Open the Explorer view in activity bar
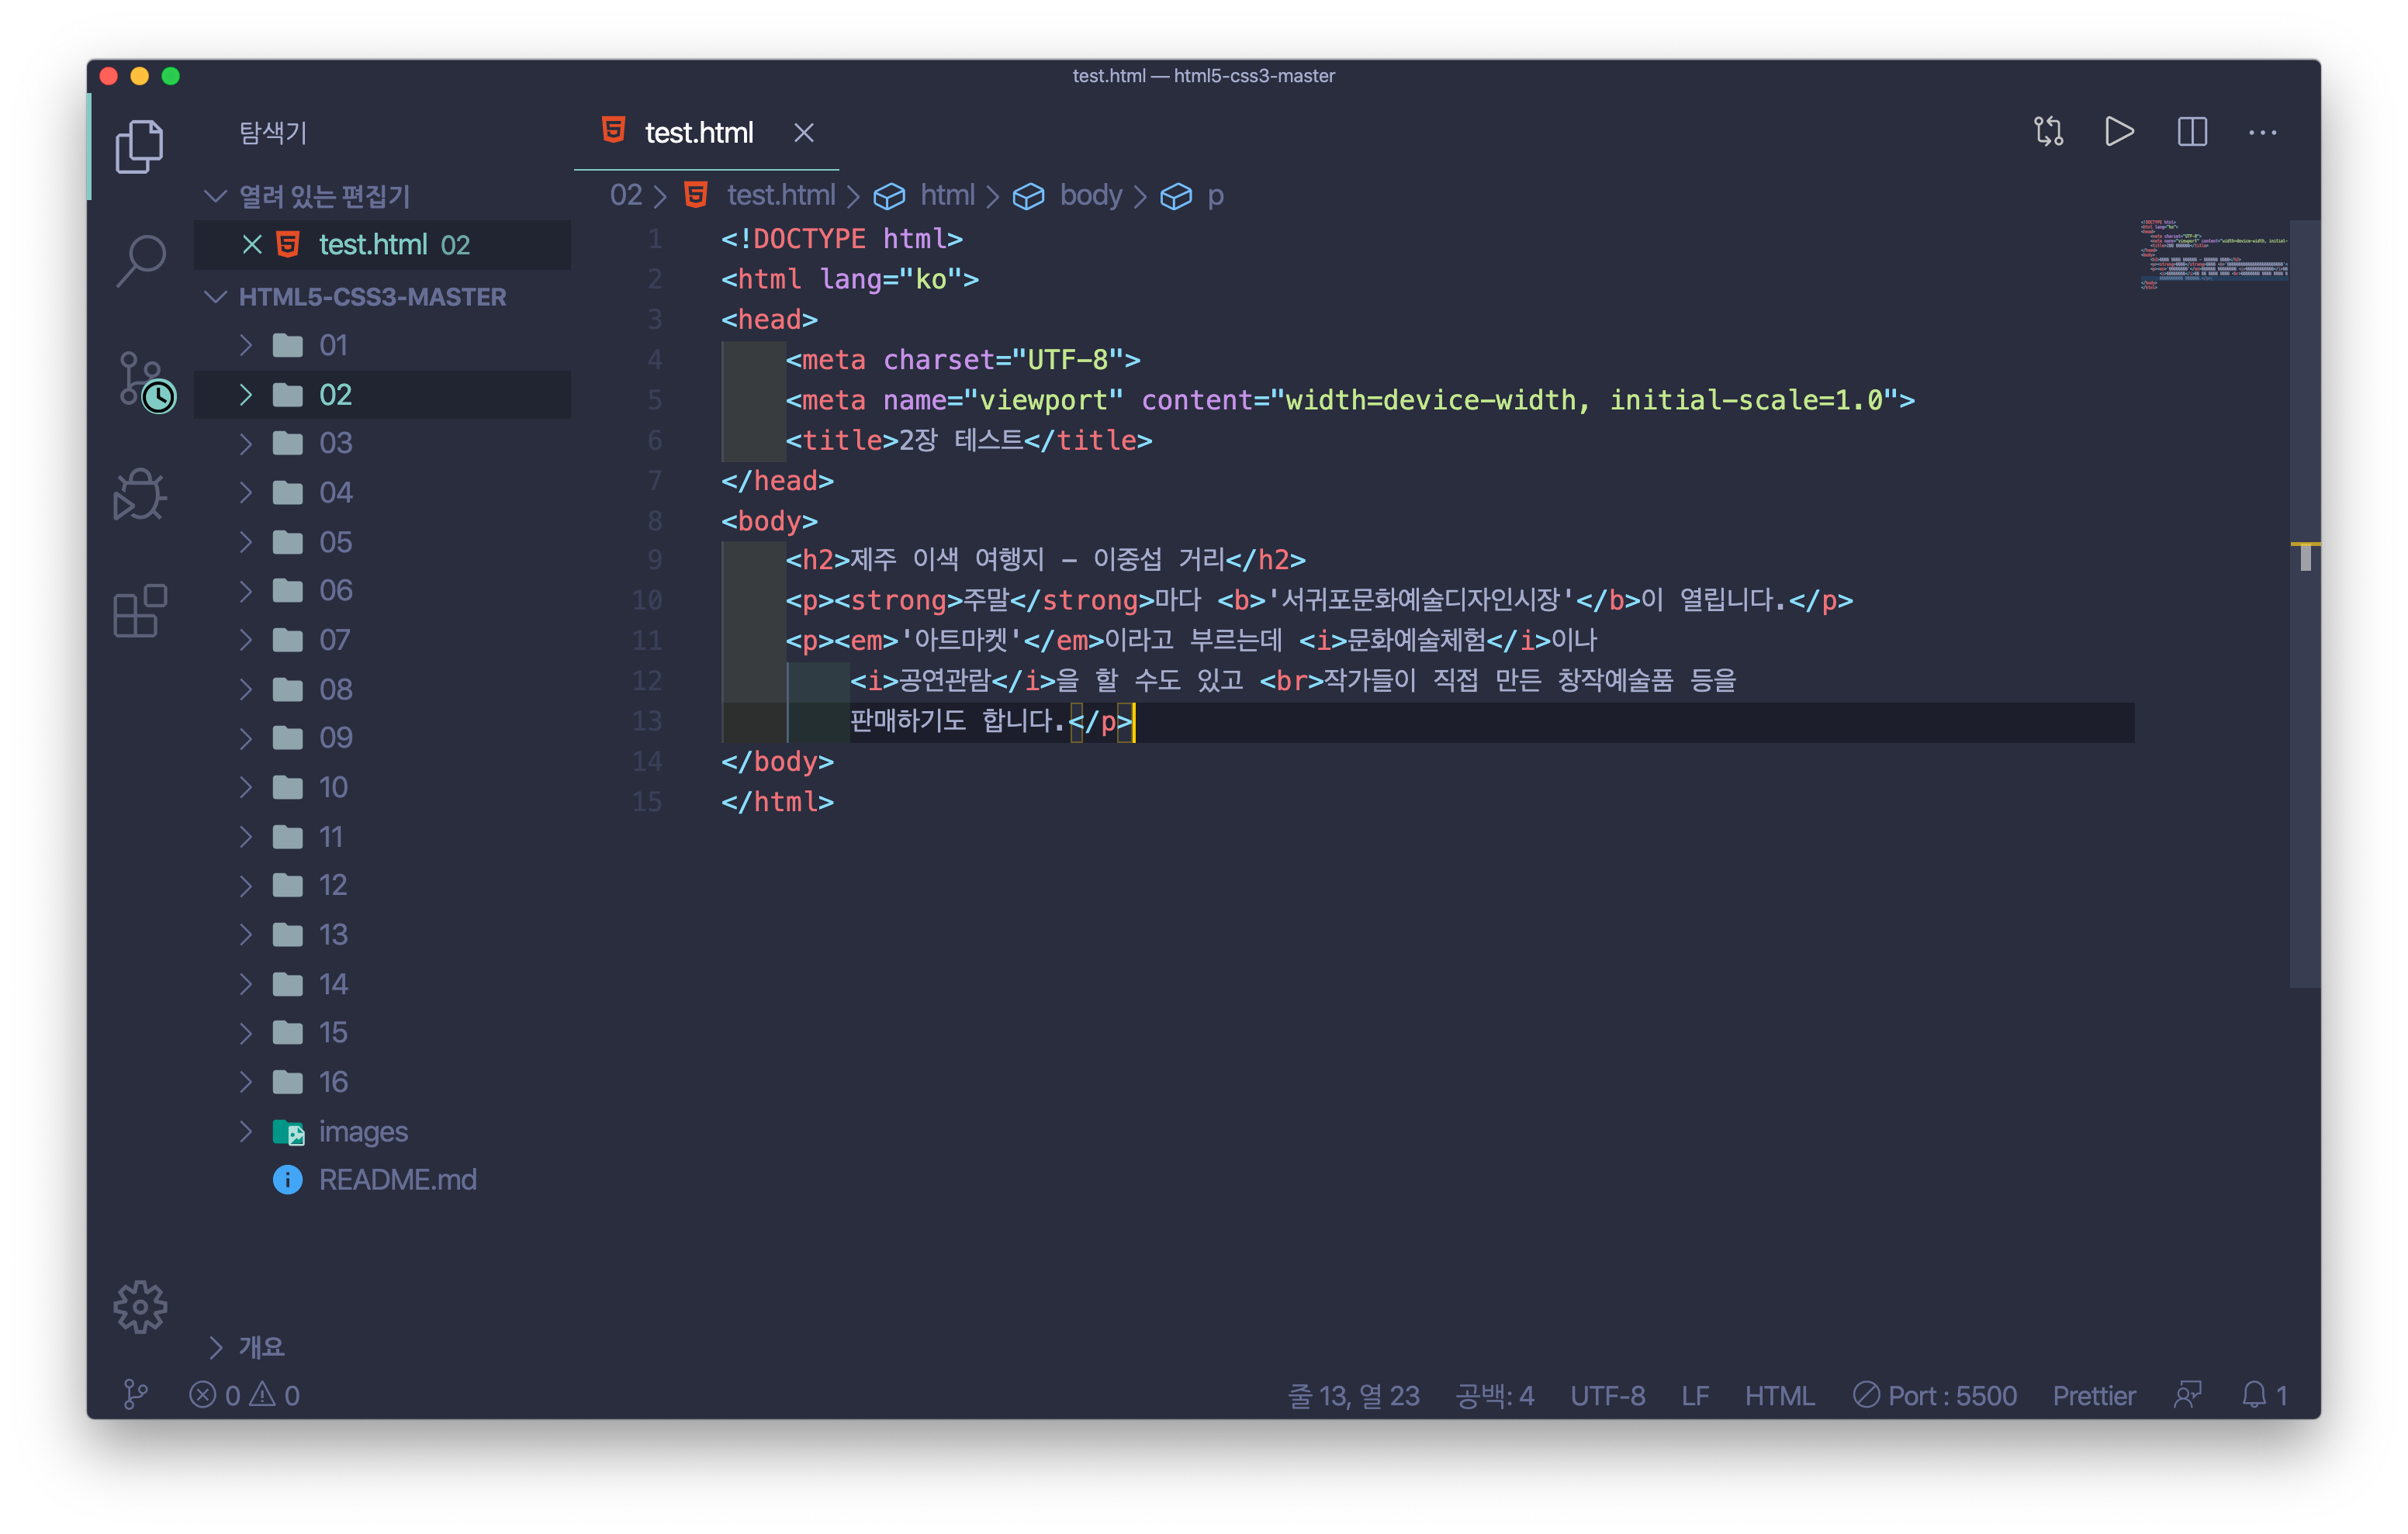 [139, 147]
